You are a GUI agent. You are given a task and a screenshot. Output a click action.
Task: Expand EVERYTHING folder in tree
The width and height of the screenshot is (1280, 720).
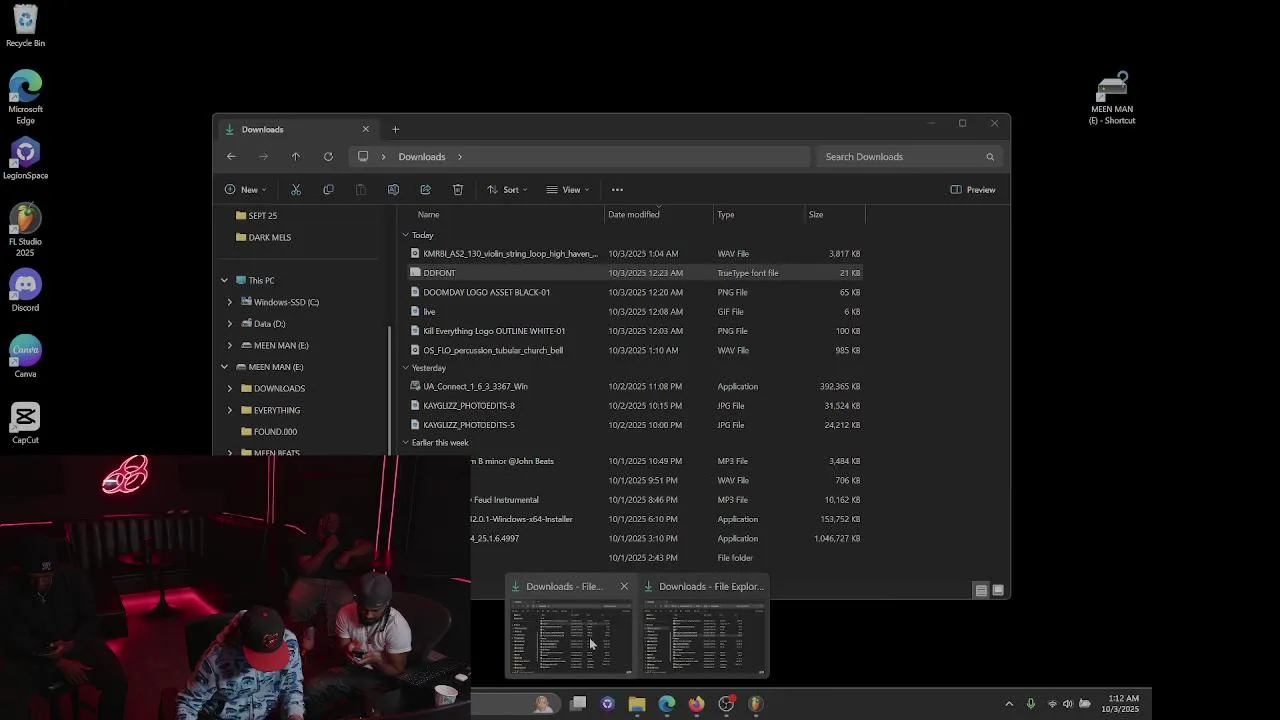coord(230,410)
